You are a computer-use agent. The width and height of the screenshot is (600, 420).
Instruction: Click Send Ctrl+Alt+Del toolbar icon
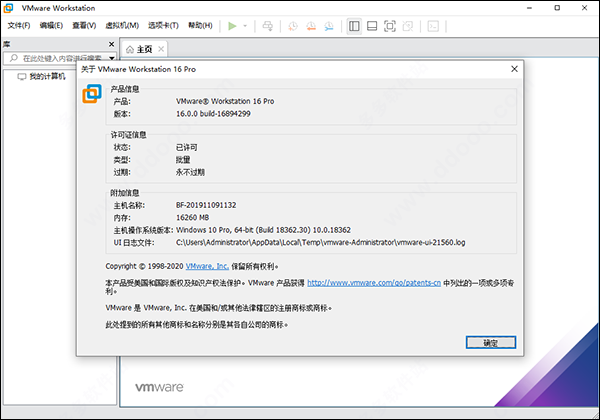[267, 26]
